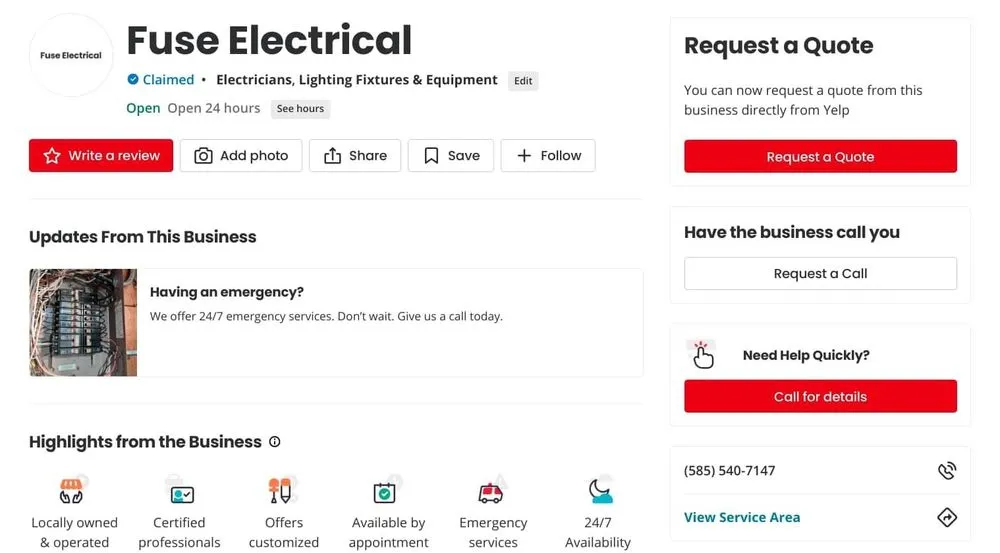Share this business page
This screenshot has height=553, width=1000.
pos(355,156)
